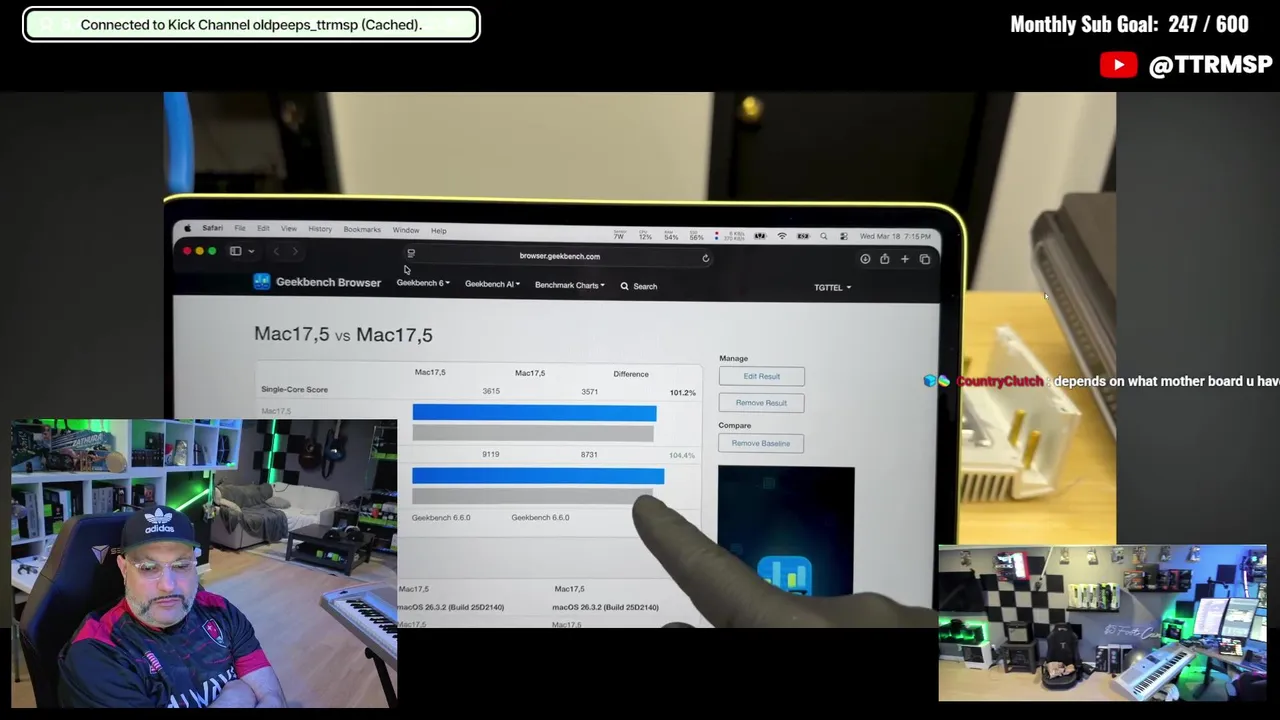
Task: Open the File menu
Action: click(240, 228)
